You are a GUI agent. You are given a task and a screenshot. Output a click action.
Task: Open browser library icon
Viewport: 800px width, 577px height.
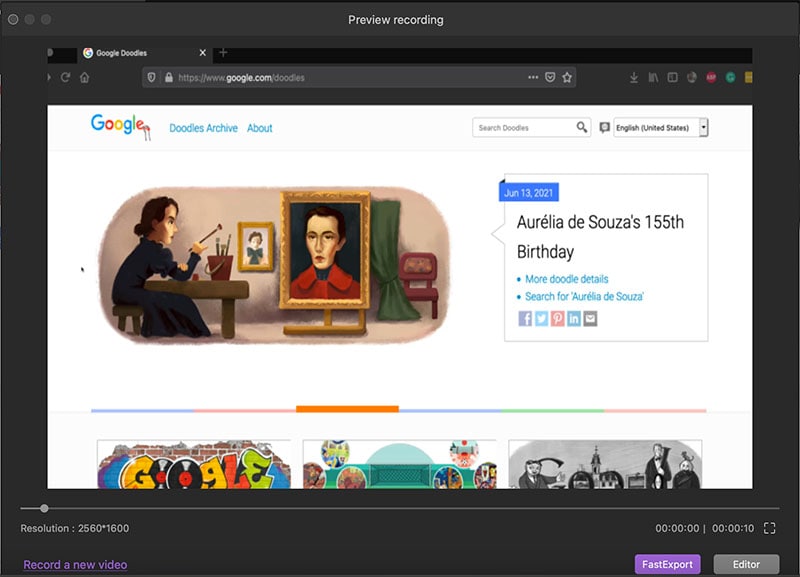[x=653, y=78]
